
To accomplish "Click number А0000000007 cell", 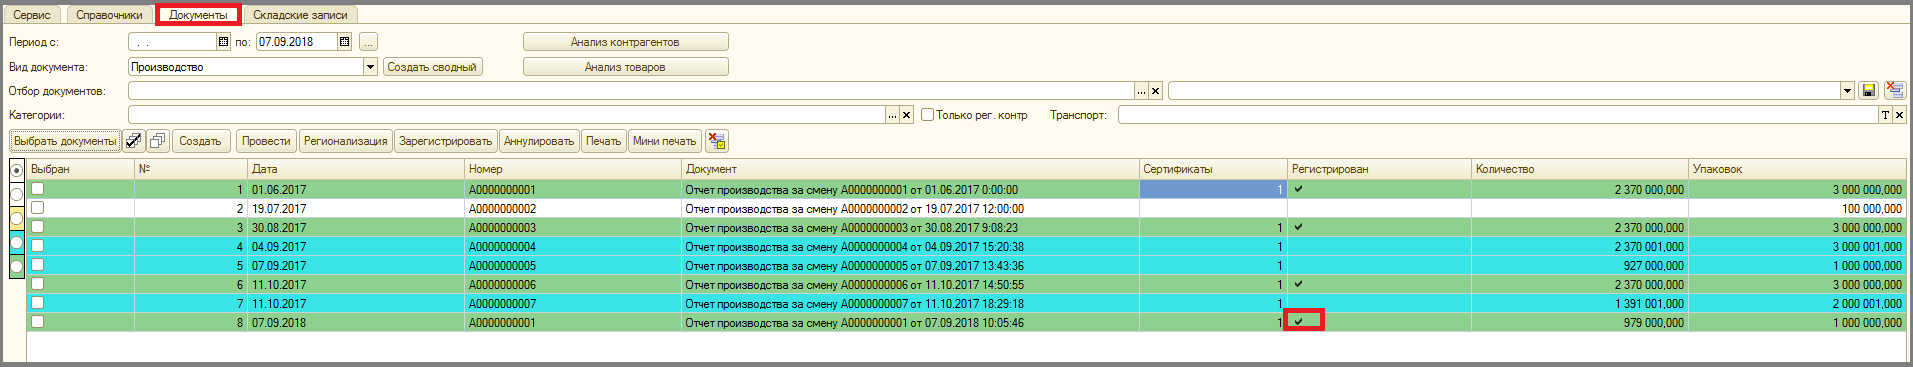I will tap(573, 303).
